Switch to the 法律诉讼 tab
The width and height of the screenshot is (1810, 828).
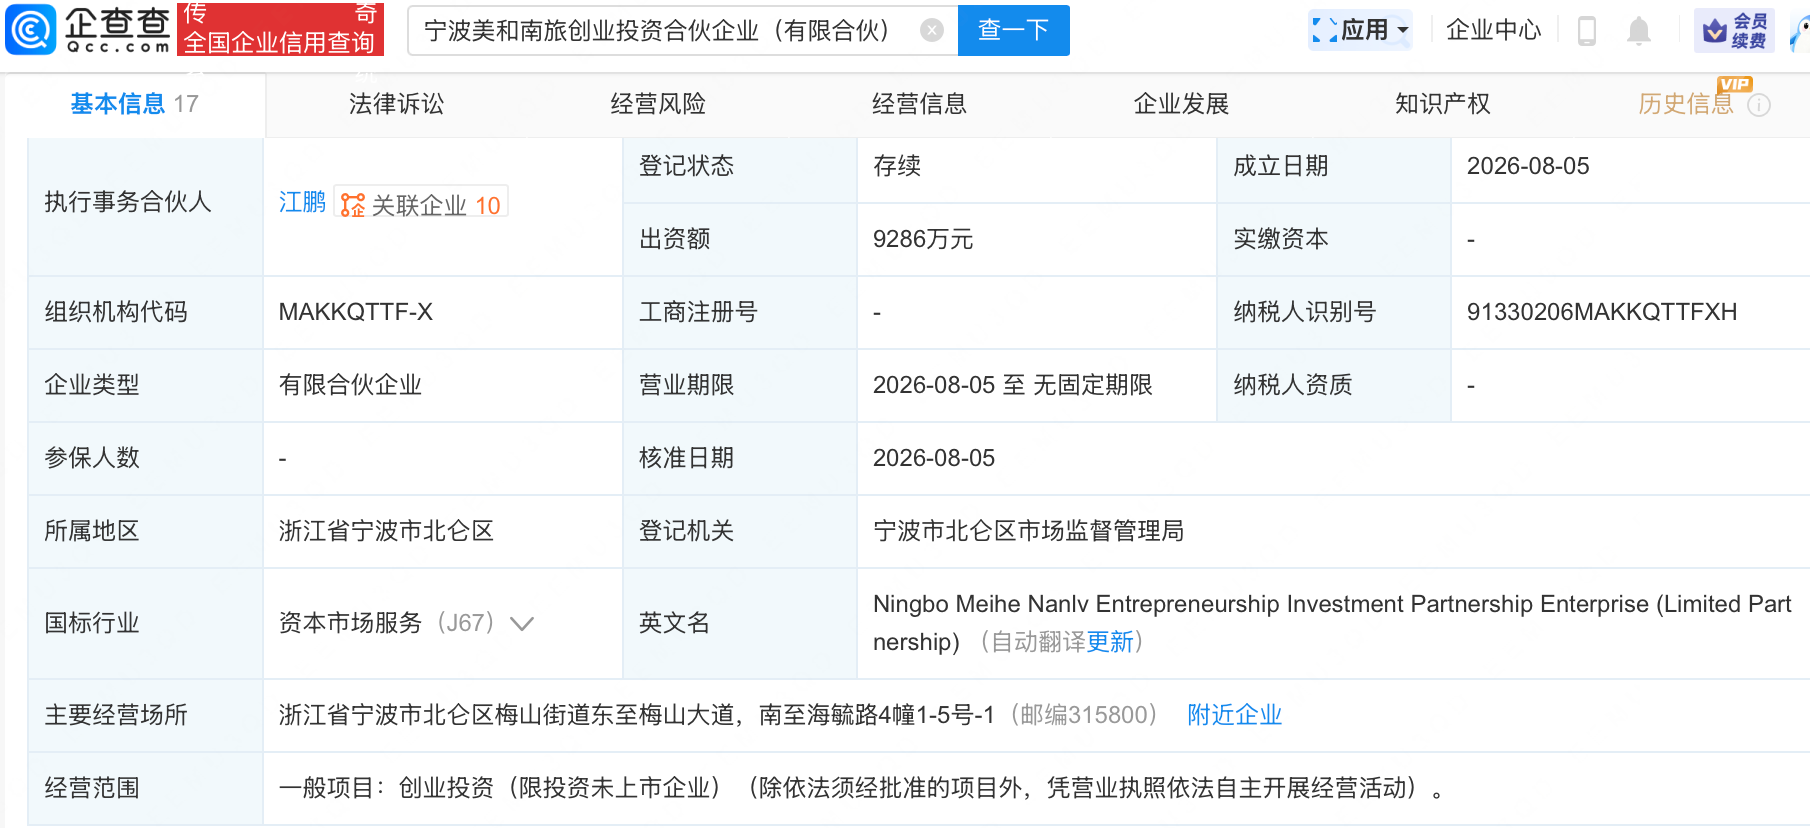397,104
